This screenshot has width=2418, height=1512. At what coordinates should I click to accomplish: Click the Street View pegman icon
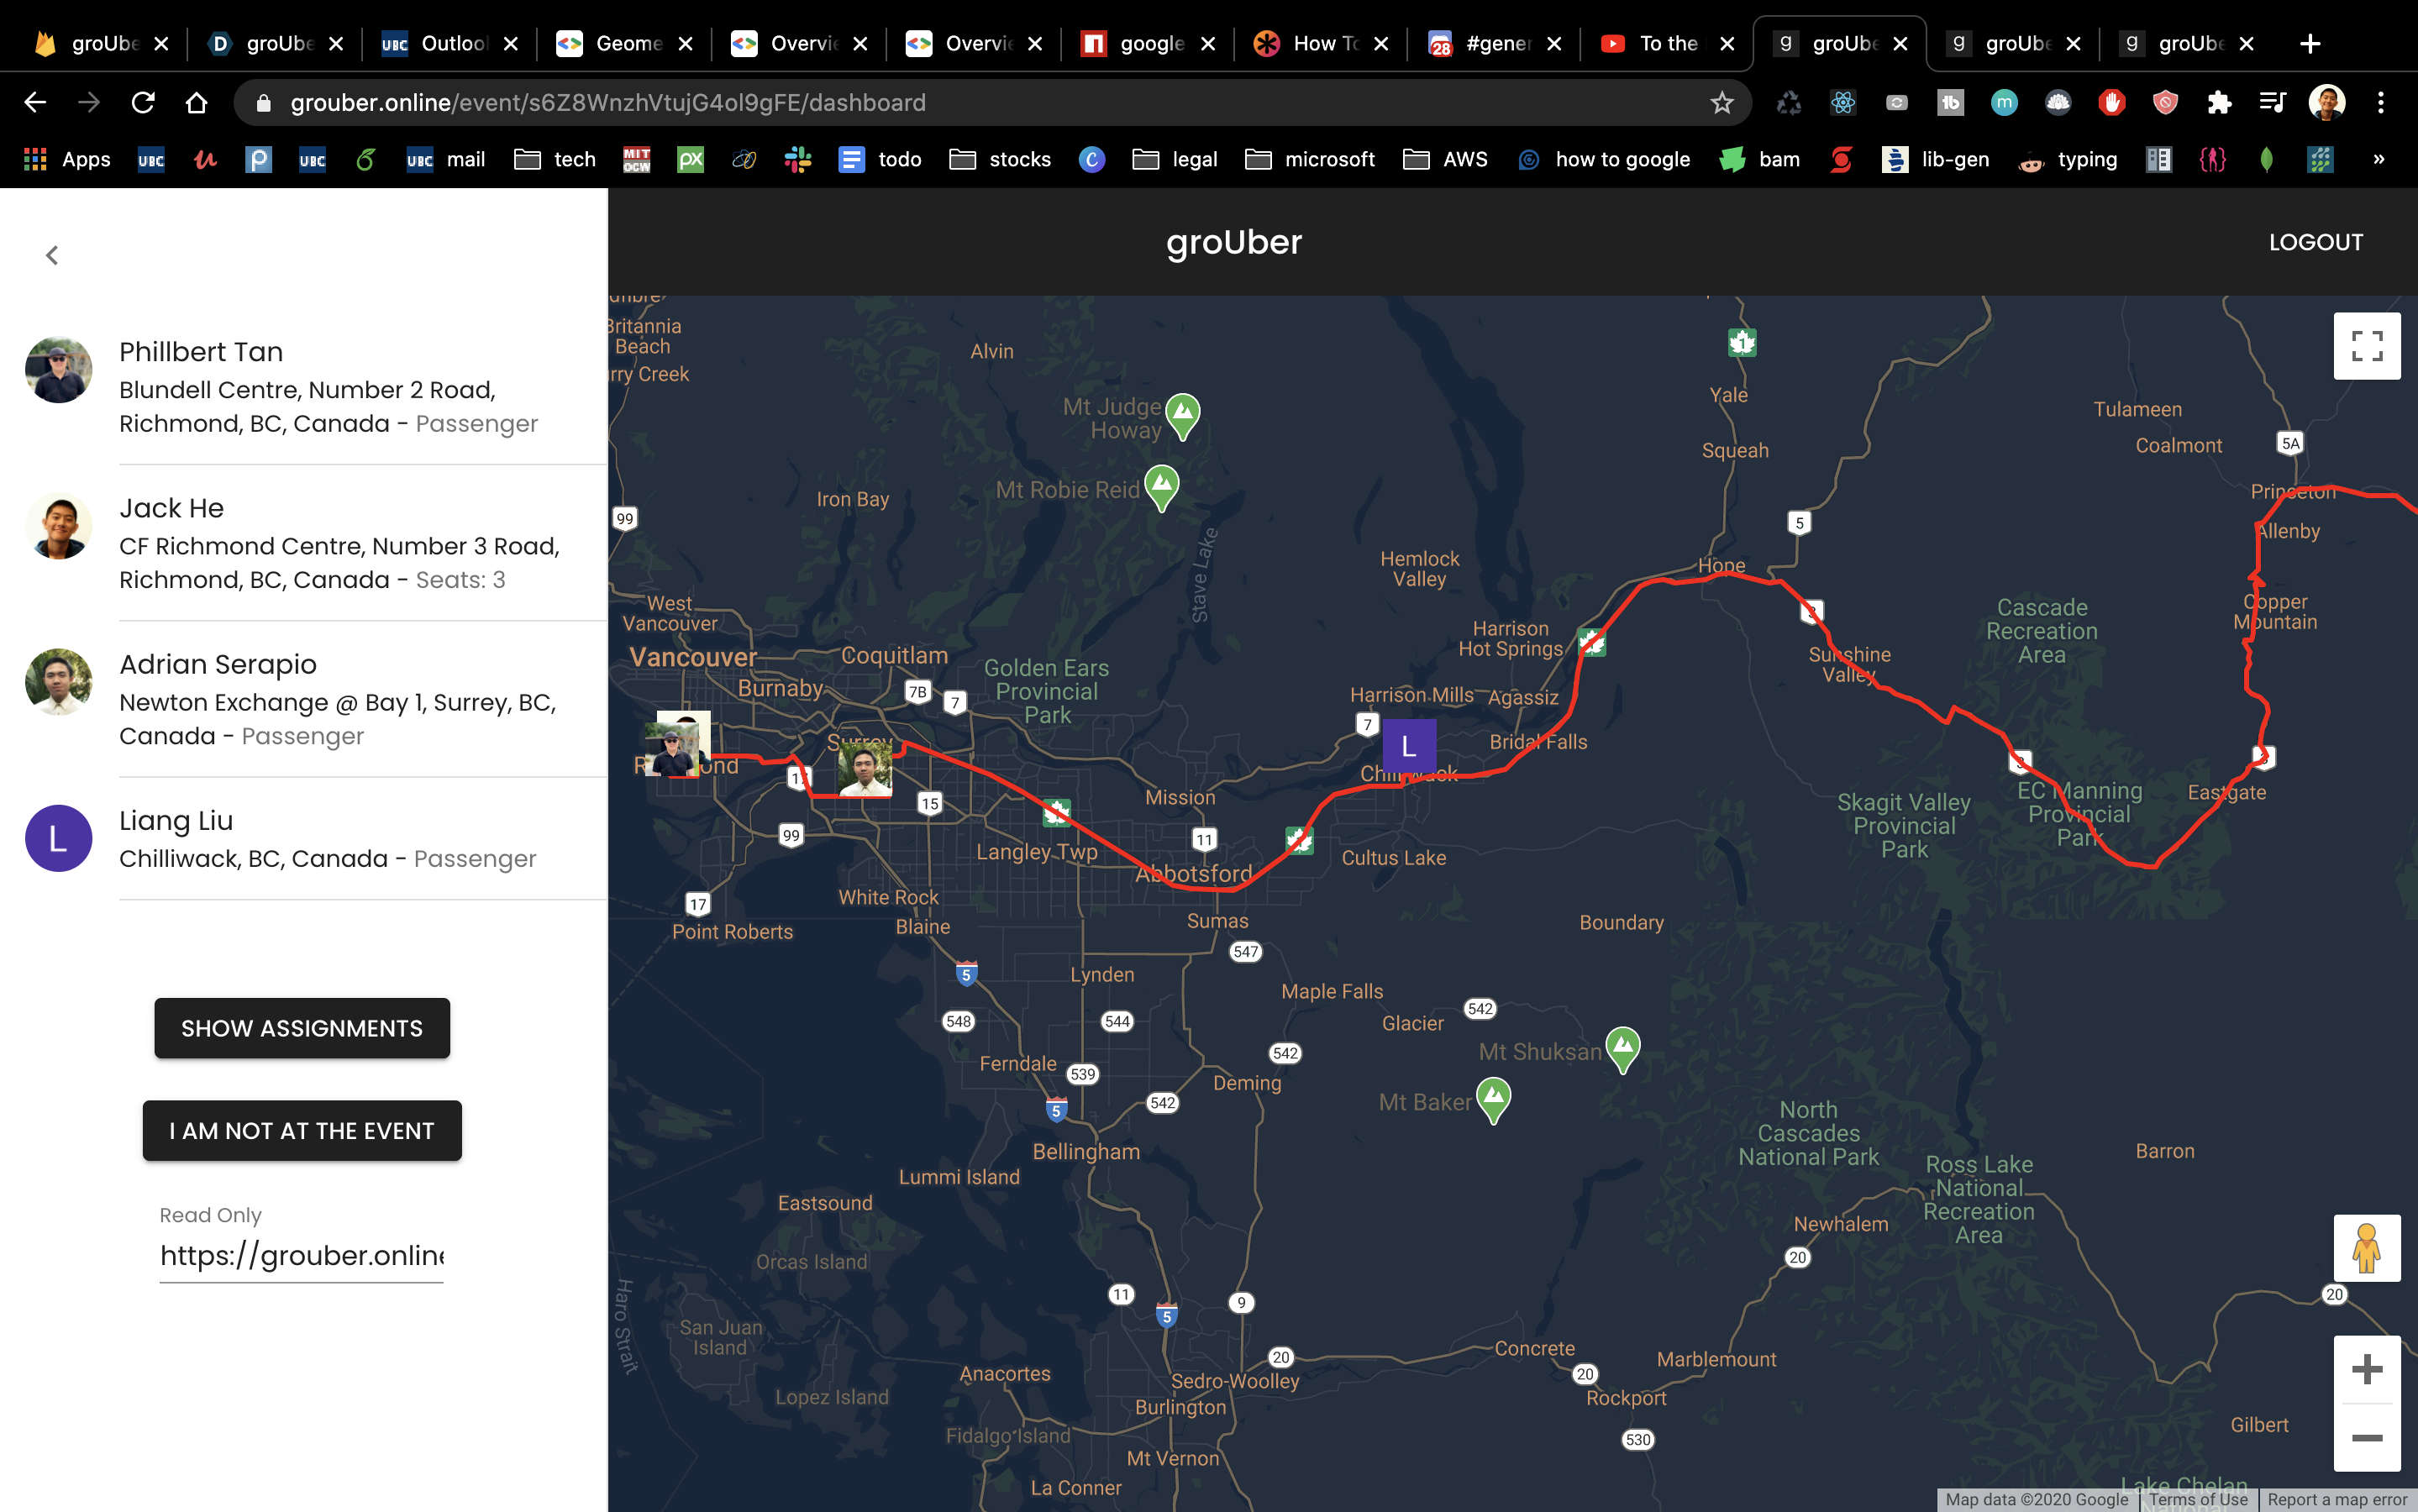[x=2366, y=1248]
